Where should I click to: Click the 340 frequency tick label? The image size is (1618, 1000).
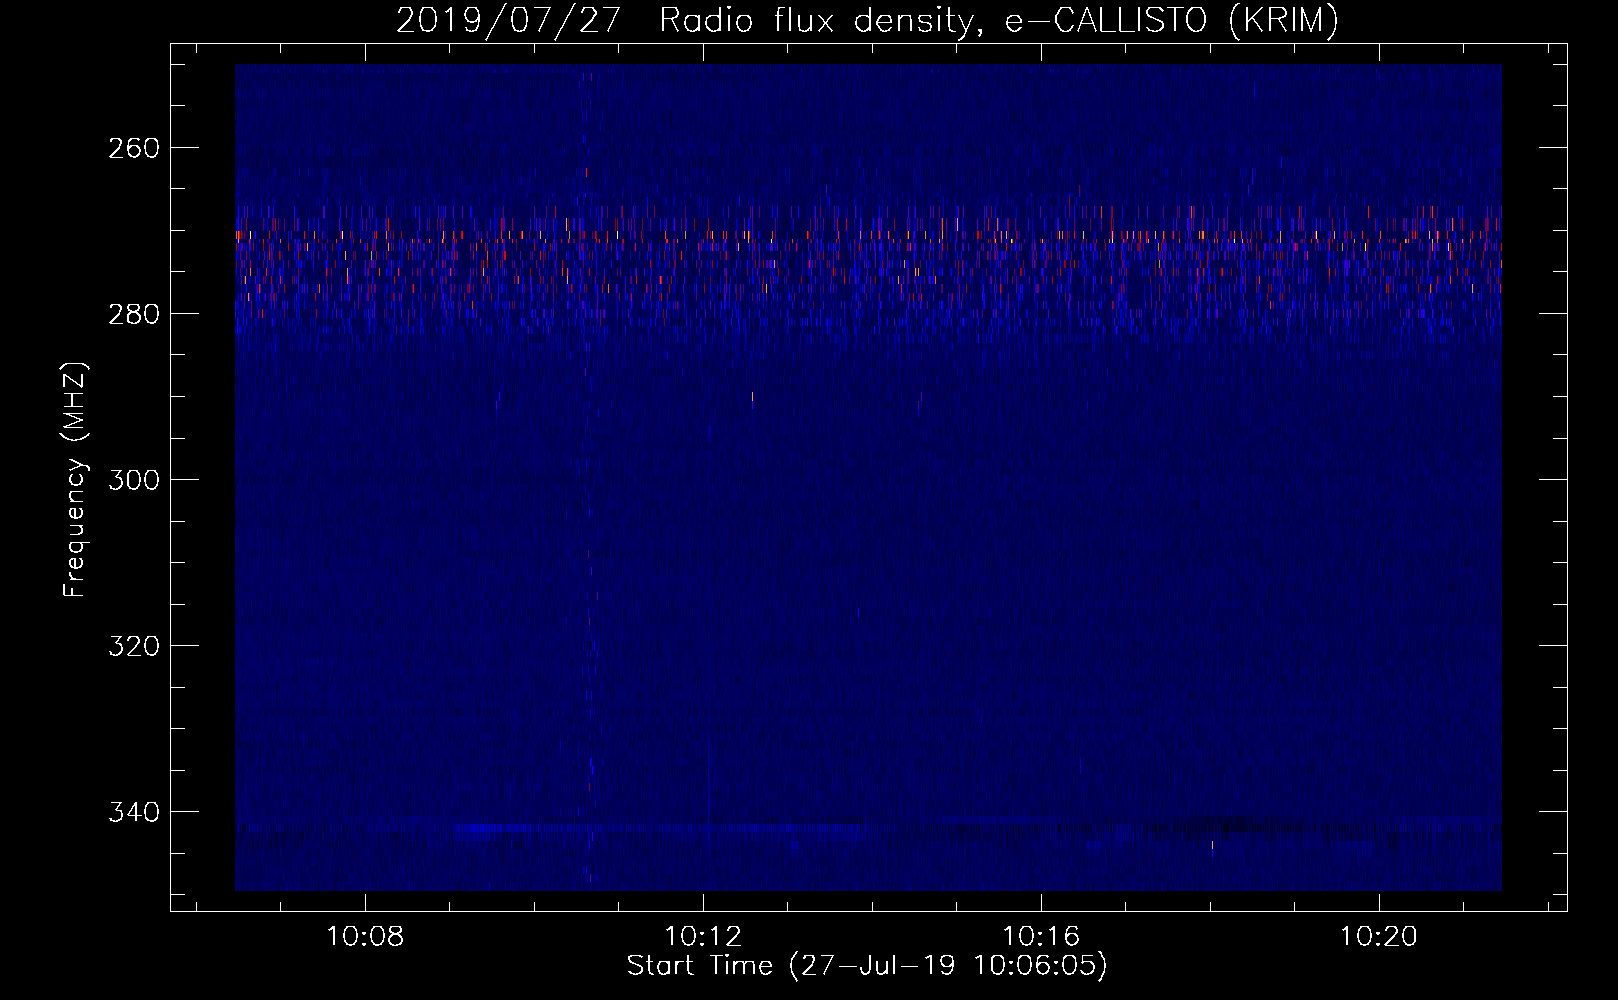(x=133, y=812)
